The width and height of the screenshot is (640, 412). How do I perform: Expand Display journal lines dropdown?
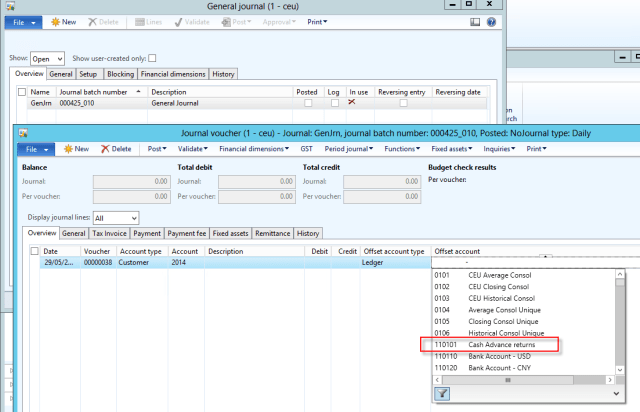pyautogui.click(x=115, y=218)
